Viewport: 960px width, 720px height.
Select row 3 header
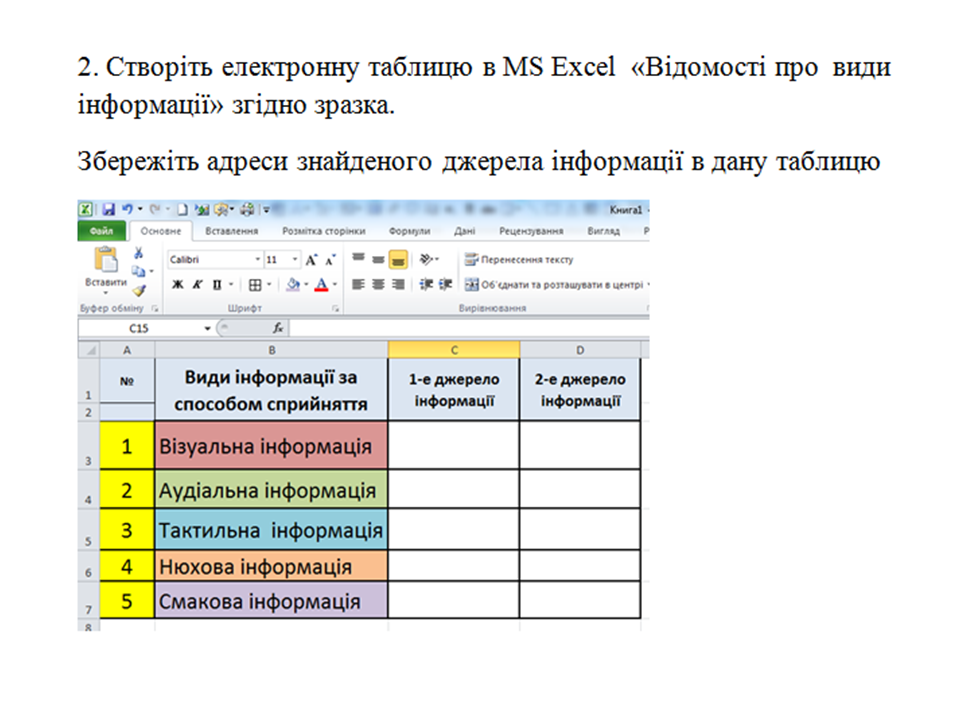89,446
